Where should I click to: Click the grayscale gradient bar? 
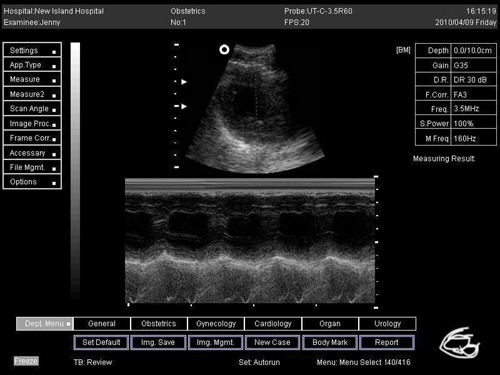pyautogui.click(x=75, y=171)
